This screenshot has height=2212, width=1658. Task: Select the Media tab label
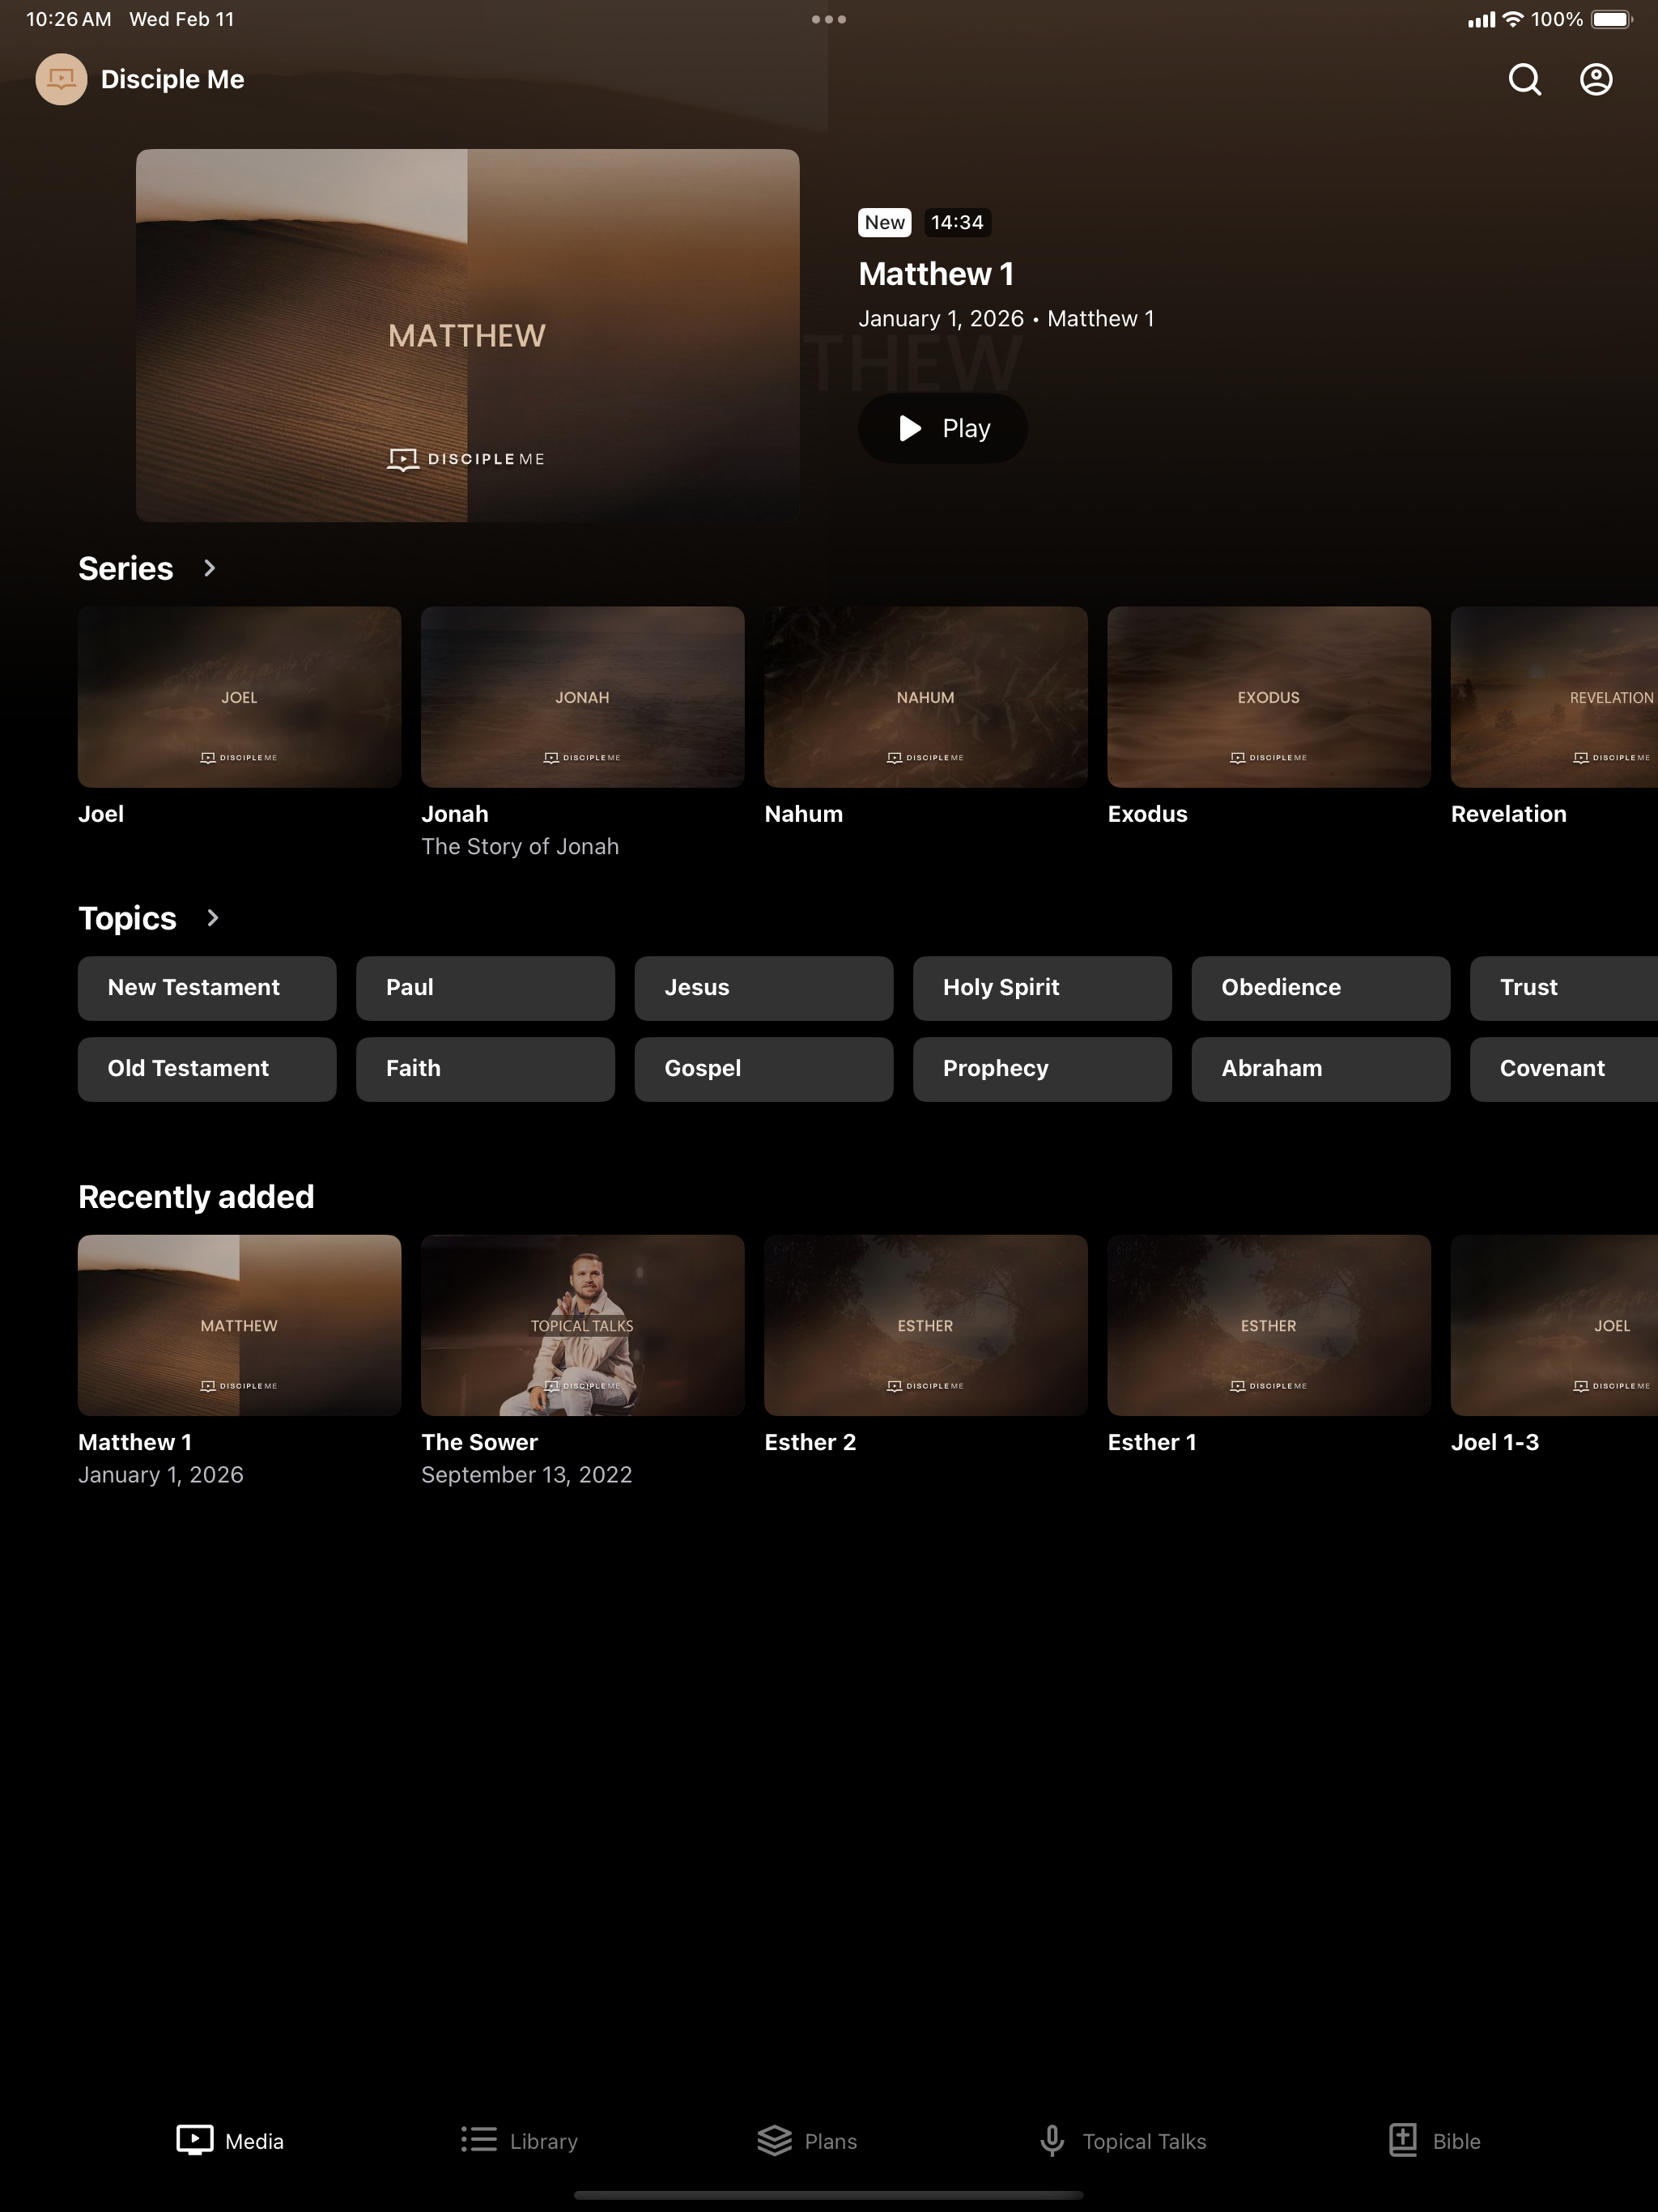point(254,2141)
